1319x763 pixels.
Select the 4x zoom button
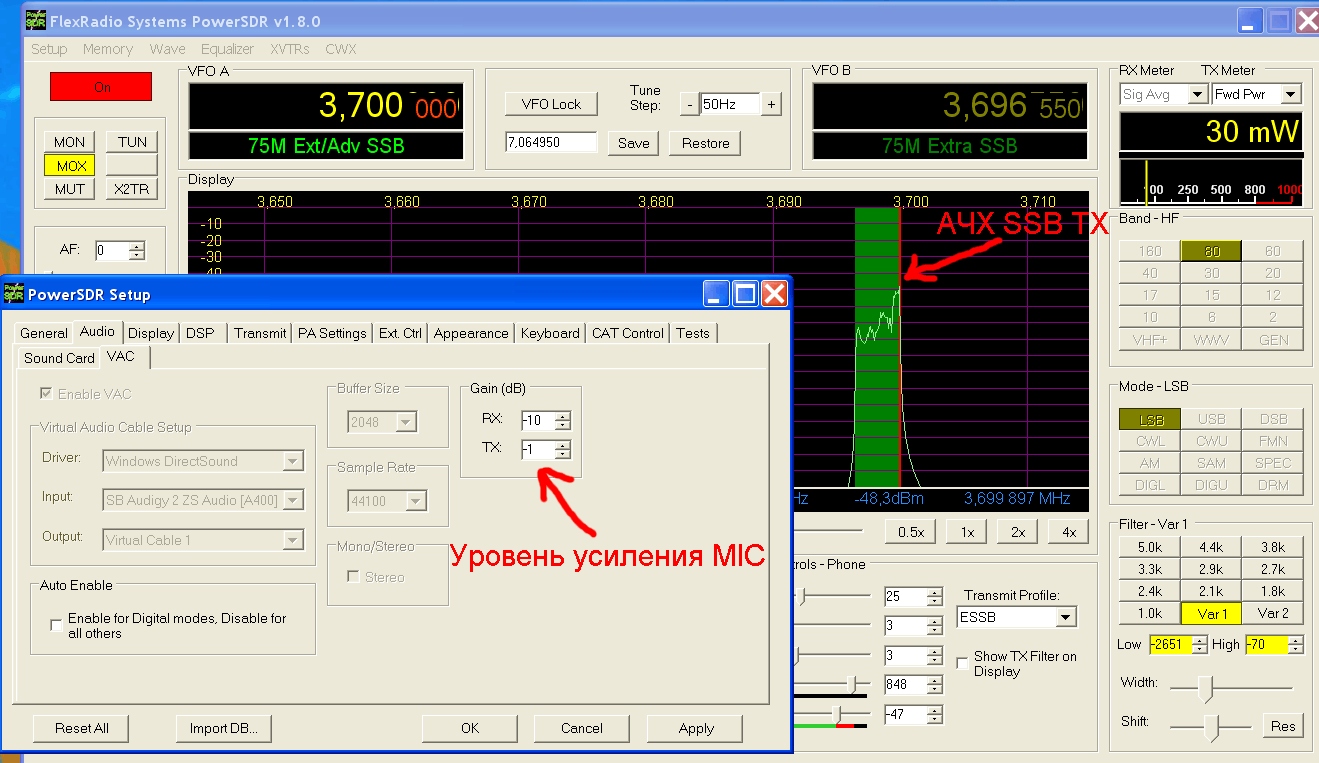click(x=1069, y=532)
